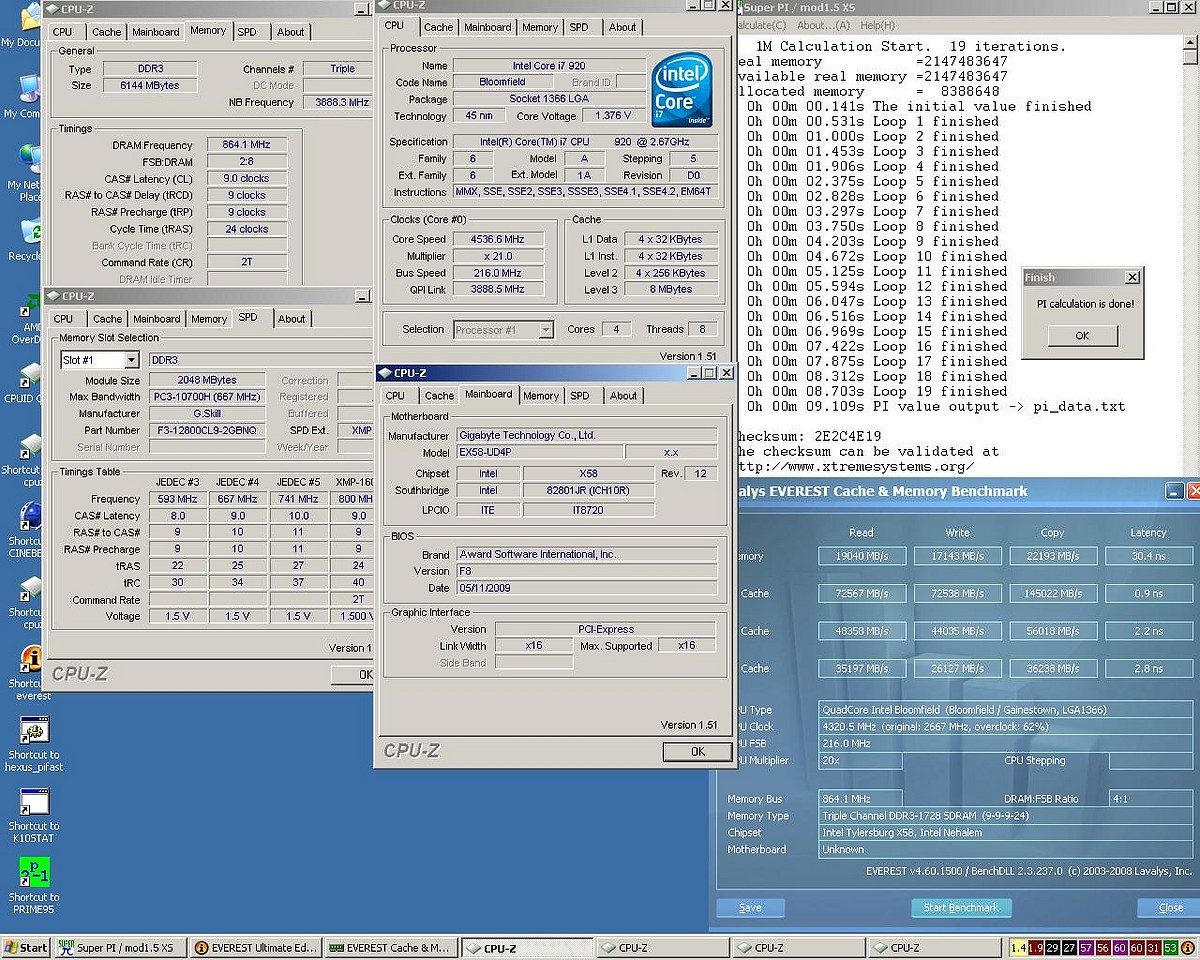Select manufacturer Gigabyte Technology Co., Ltd. field
The width and height of the screenshot is (1200, 960).
tap(586, 435)
